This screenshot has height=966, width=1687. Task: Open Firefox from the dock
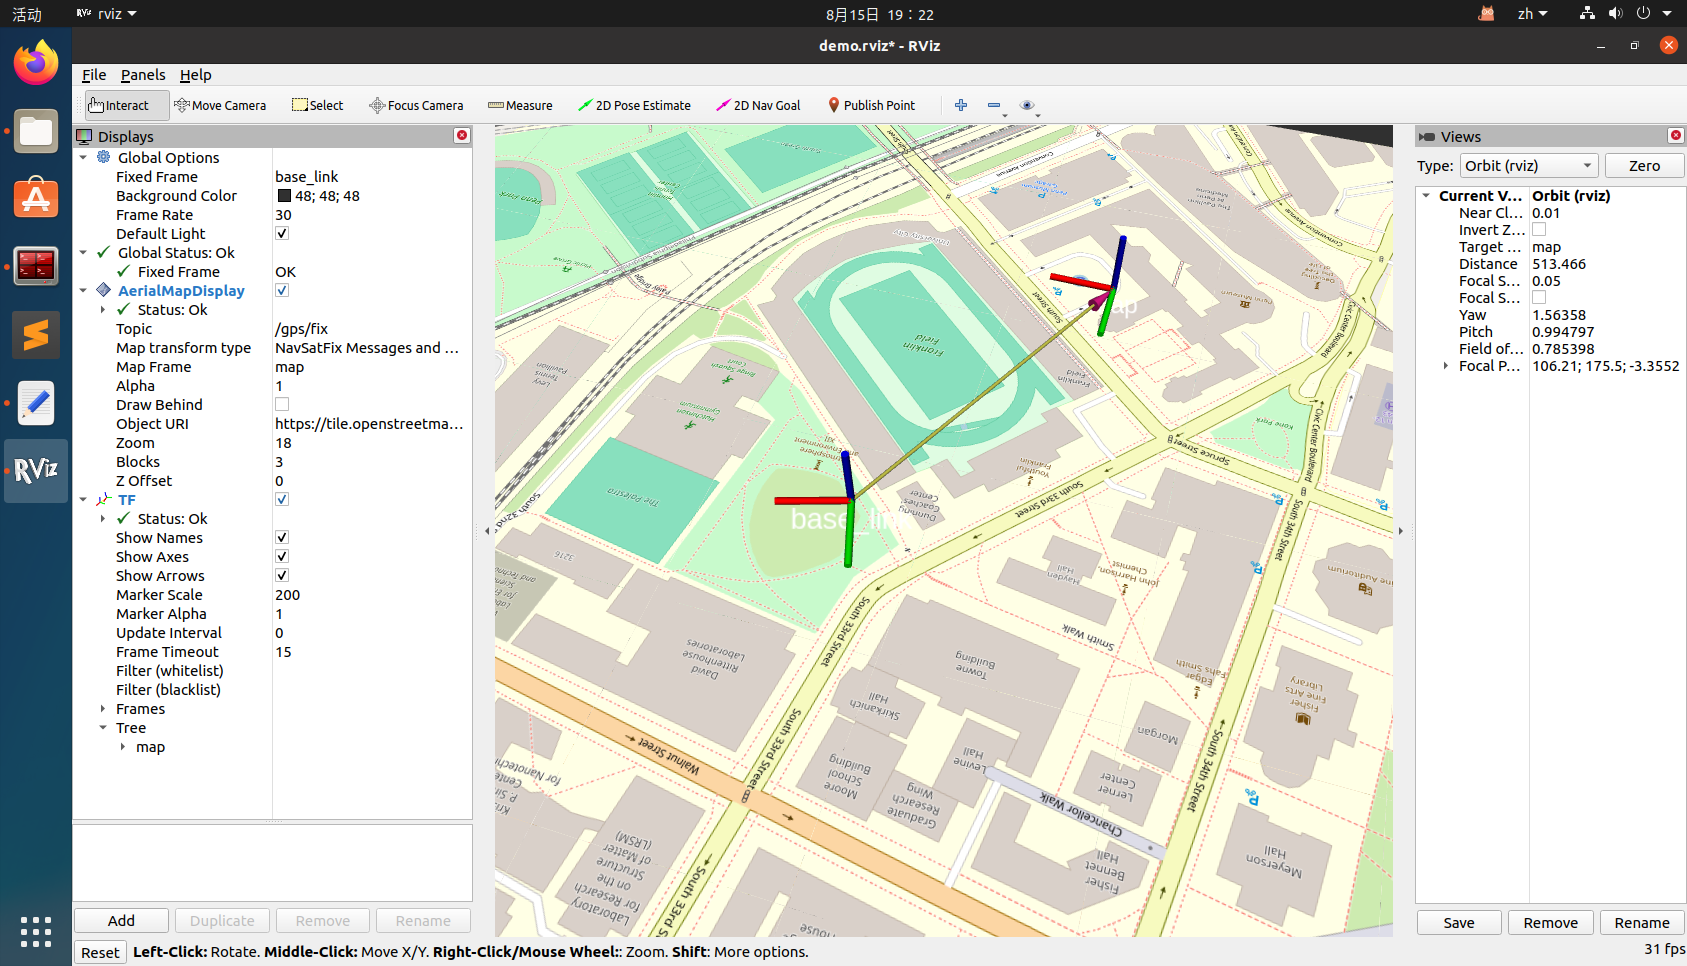(x=36, y=63)
